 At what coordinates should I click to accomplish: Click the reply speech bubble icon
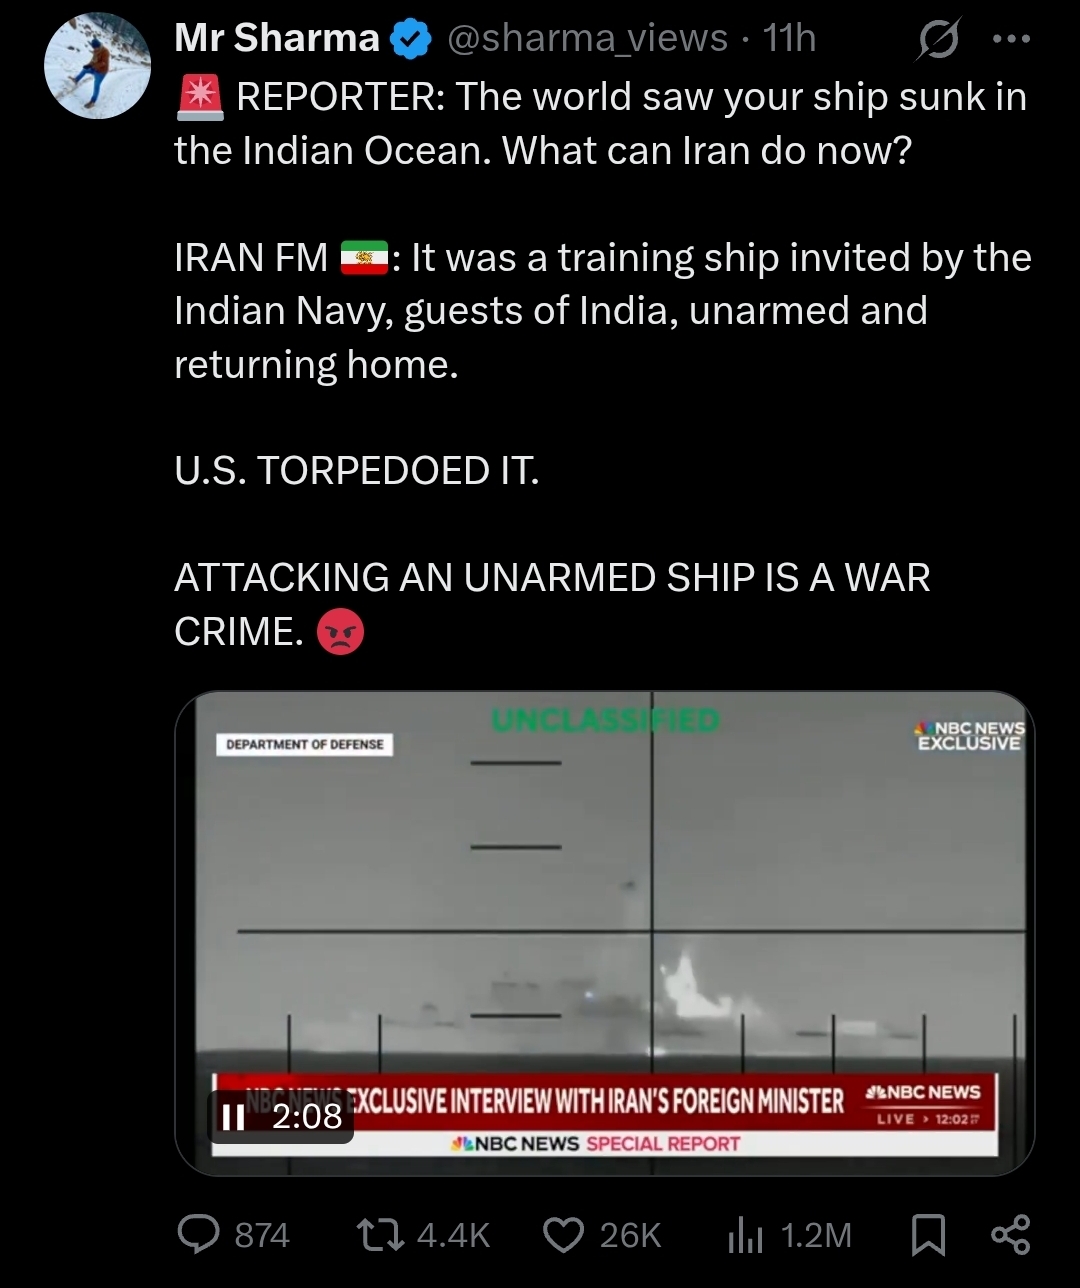[199, 1235]
